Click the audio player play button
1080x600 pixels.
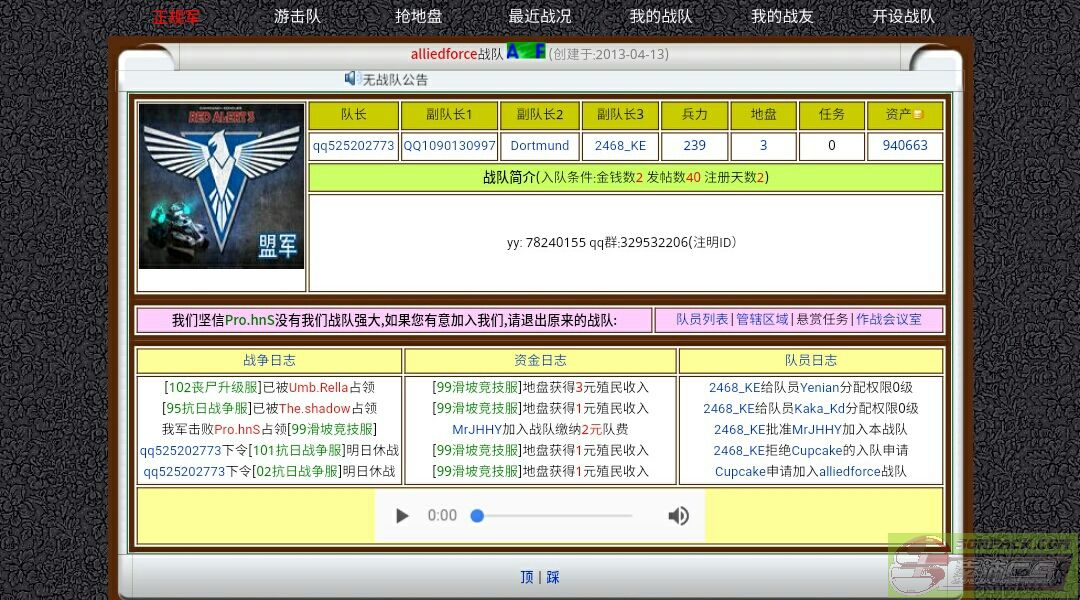coord(402,516)
